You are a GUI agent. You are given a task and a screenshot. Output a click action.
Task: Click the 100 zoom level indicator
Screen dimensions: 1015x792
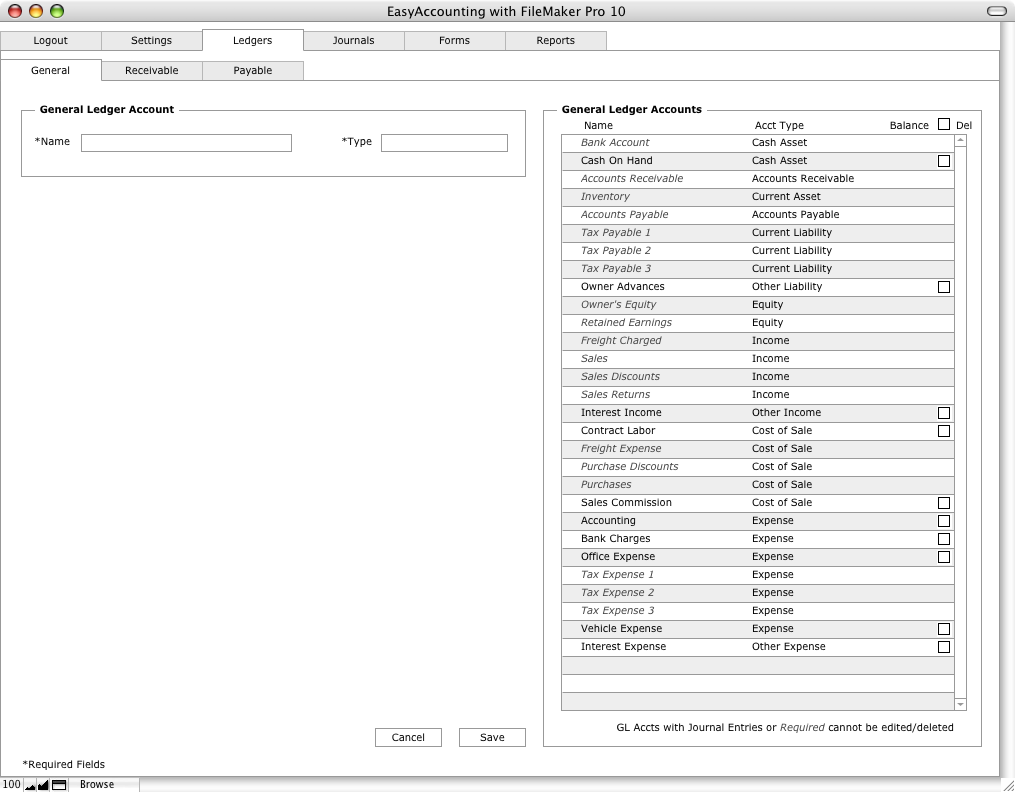click(11, 784)
